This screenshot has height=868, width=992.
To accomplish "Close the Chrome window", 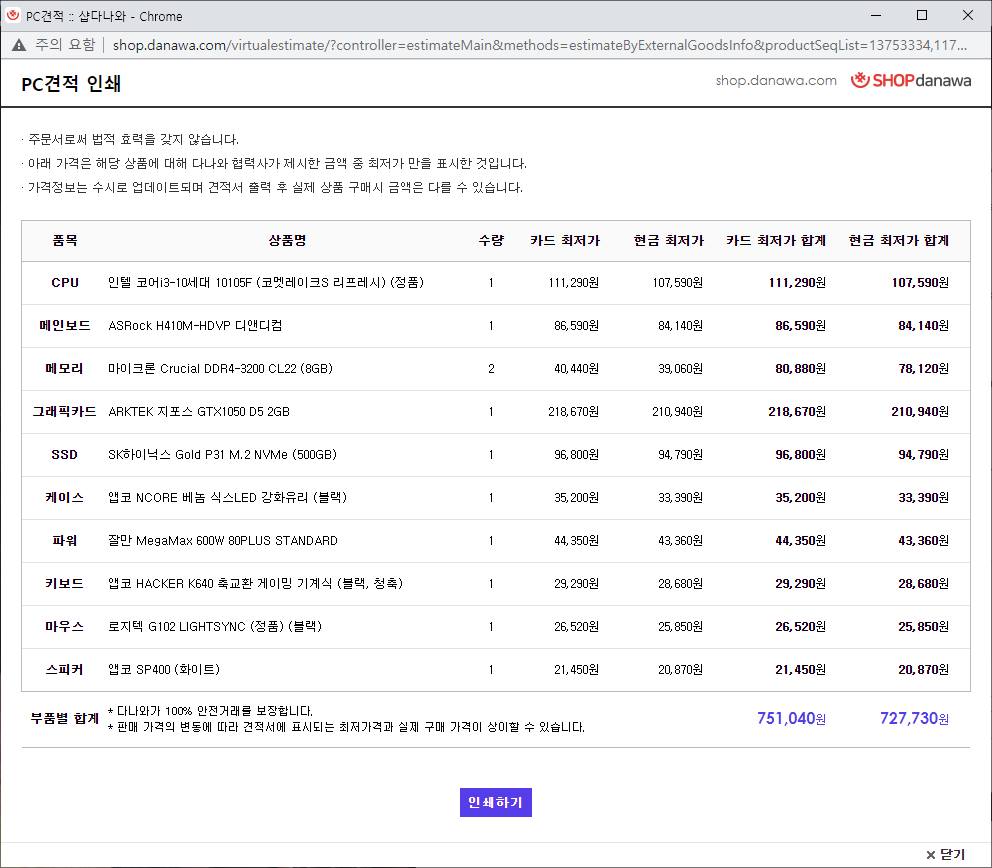I will pos(968,15).
